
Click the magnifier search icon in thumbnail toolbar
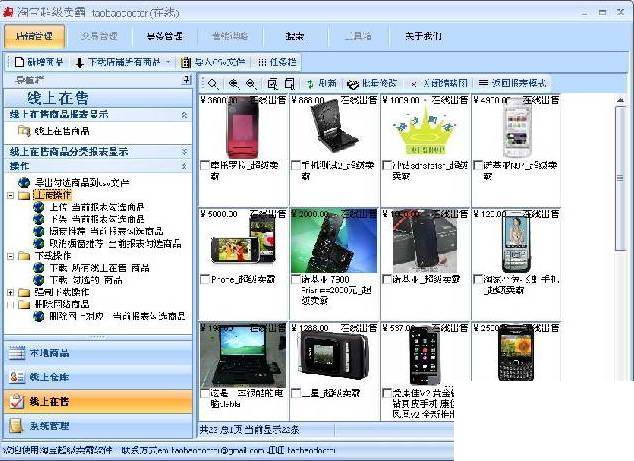click(213, 84)
